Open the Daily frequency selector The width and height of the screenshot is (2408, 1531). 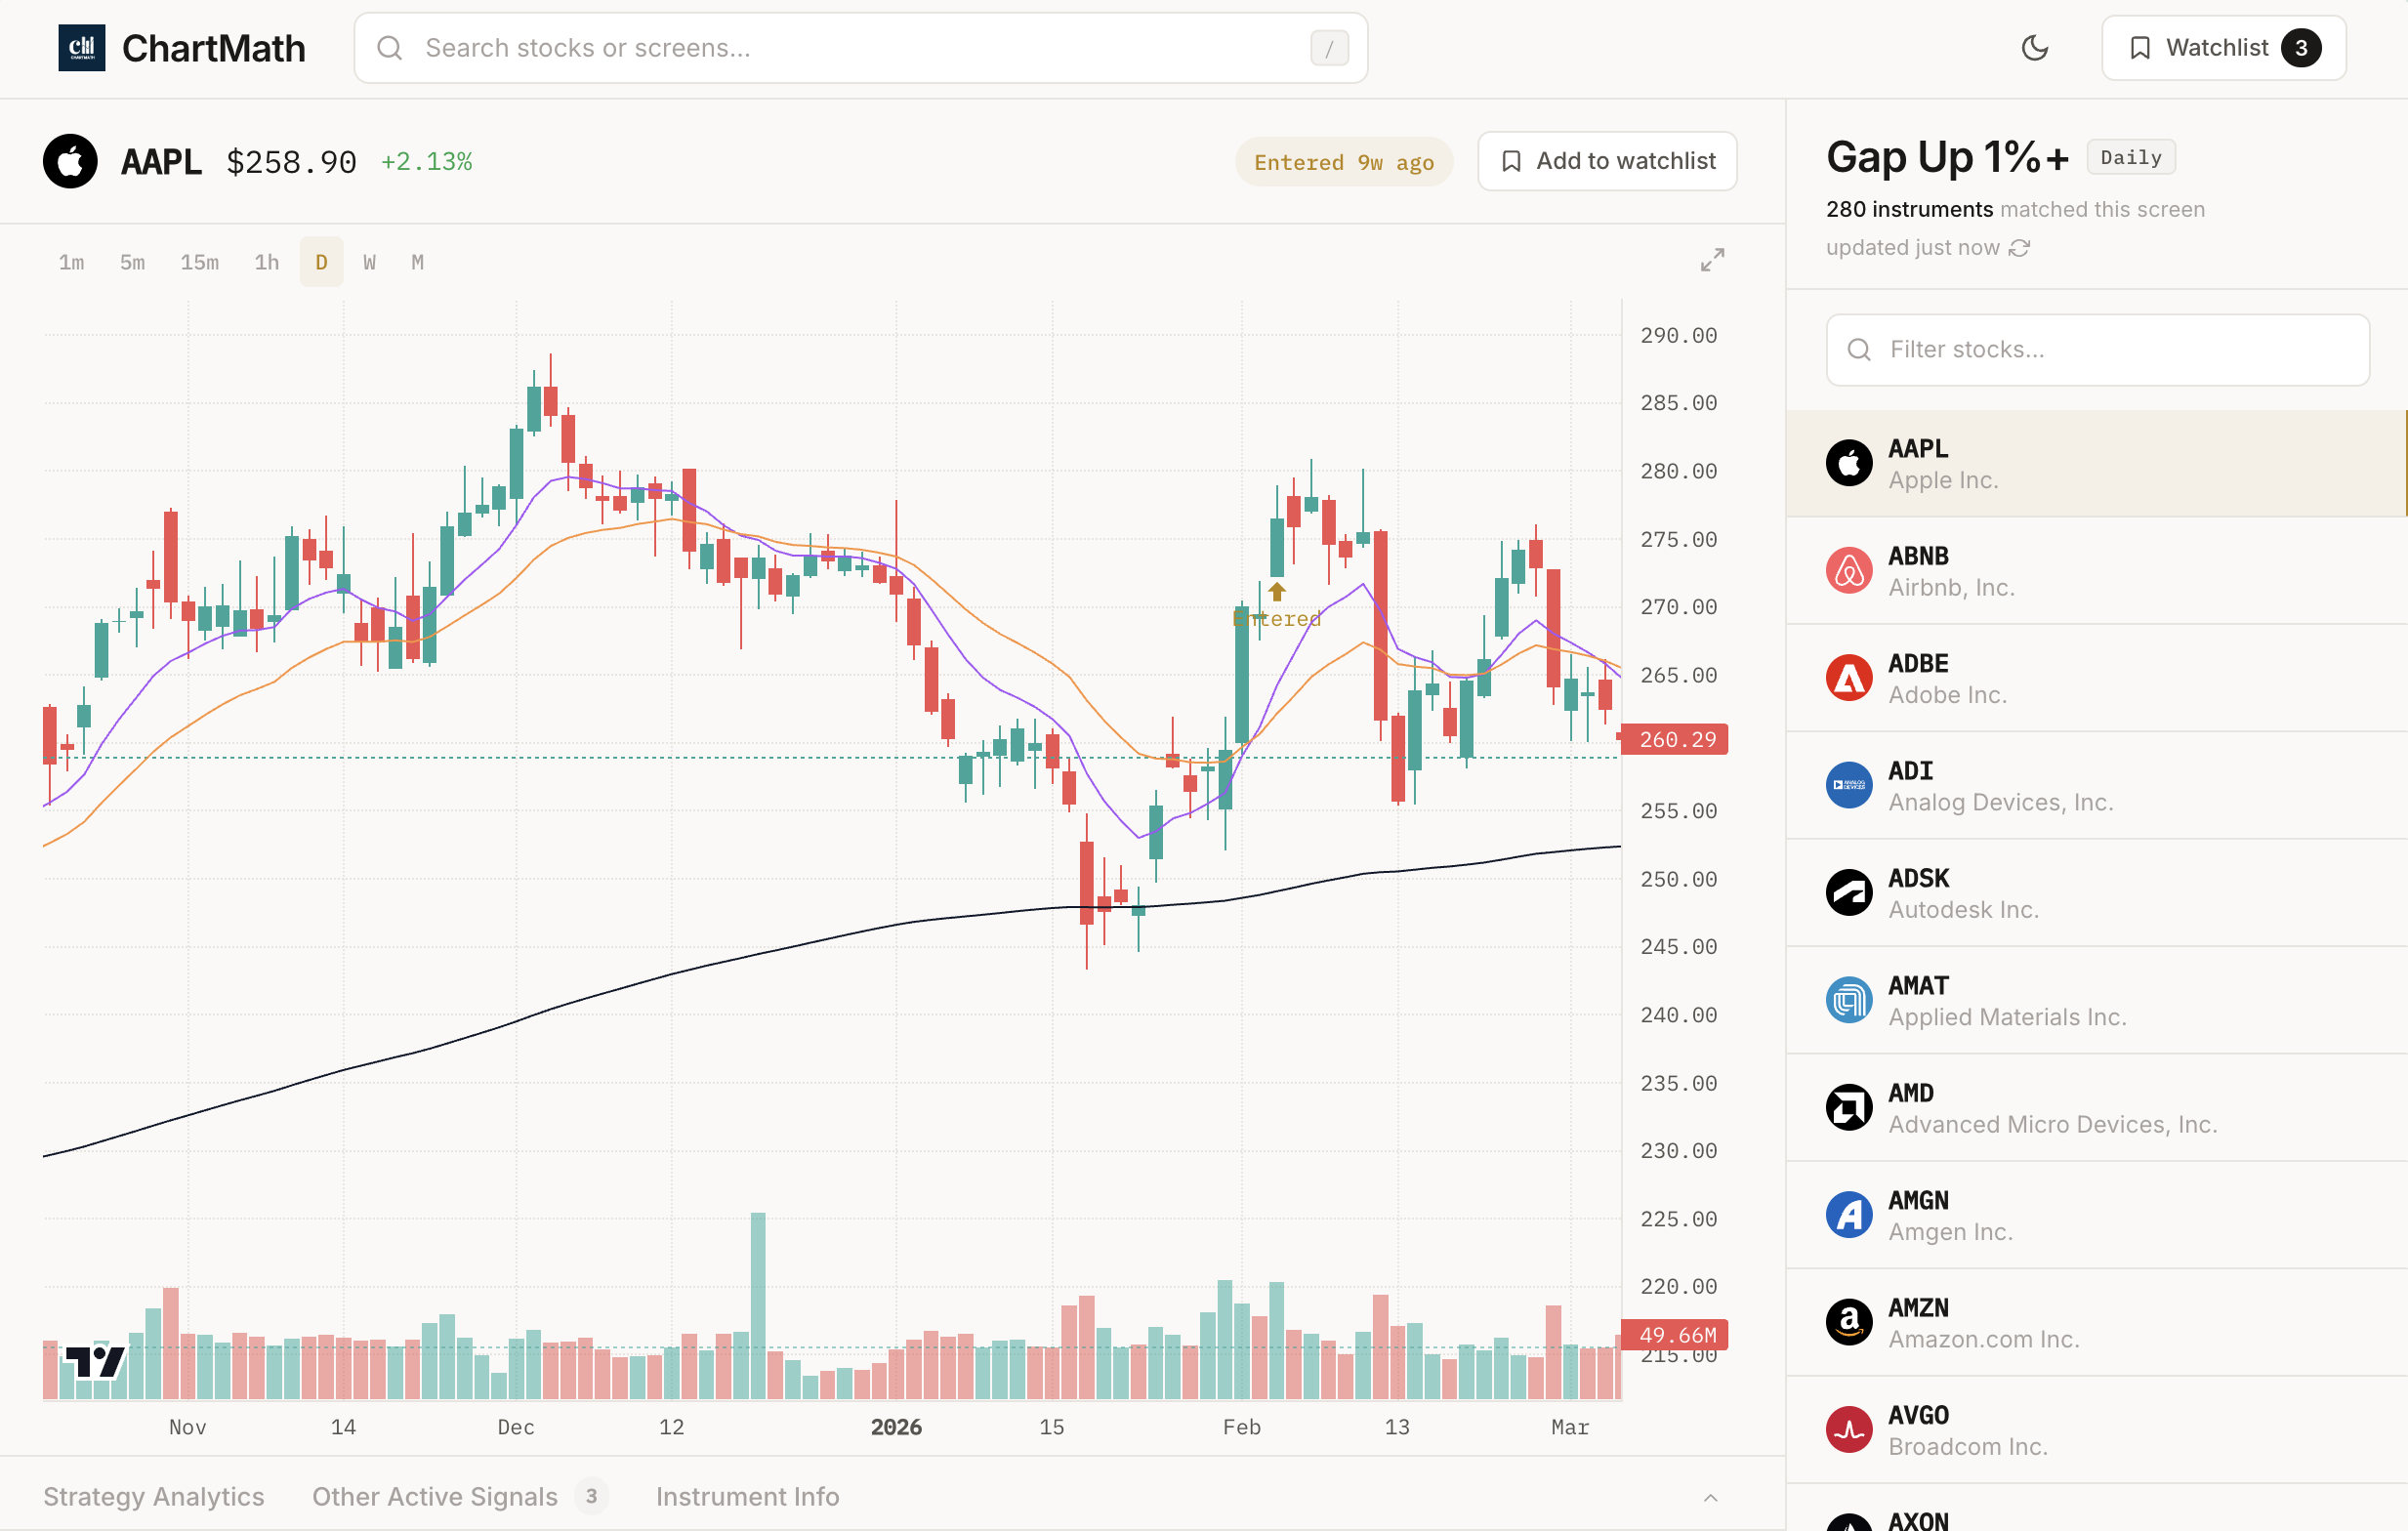tap(2131, 156)
